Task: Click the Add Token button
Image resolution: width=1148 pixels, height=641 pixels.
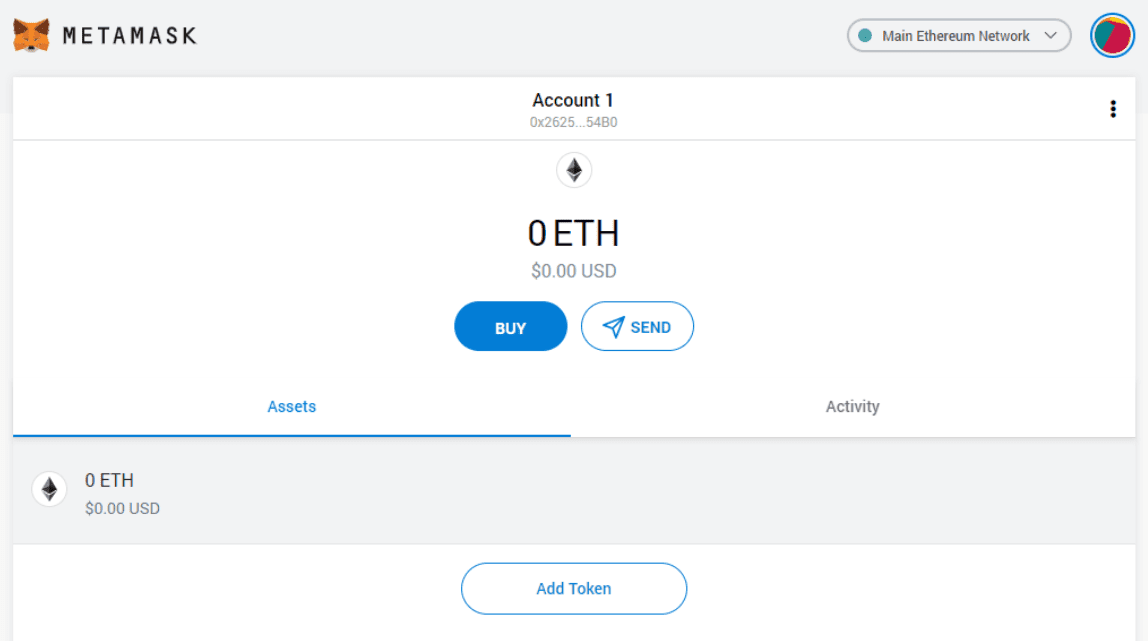Action: (574, 588)
